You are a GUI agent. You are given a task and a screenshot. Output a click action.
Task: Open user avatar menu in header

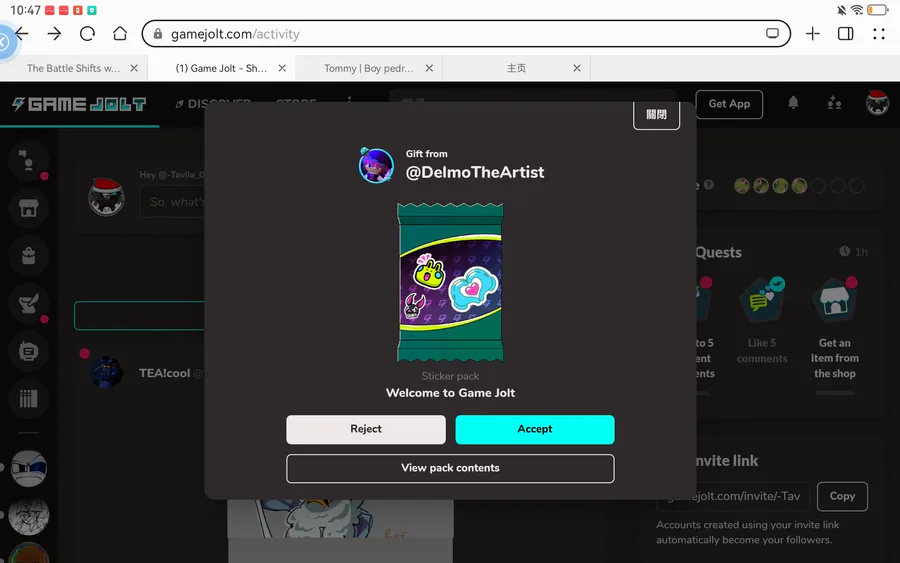tap(877, 103)
